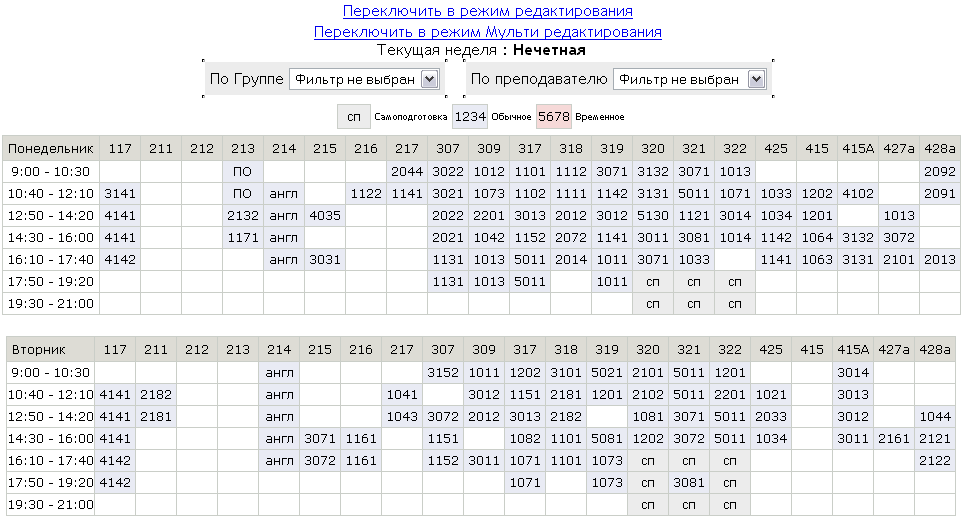Viewport: 964px width, 523px height.
Task: Click the 'Вторник' table header cell
Action: [x=50, y=350]
